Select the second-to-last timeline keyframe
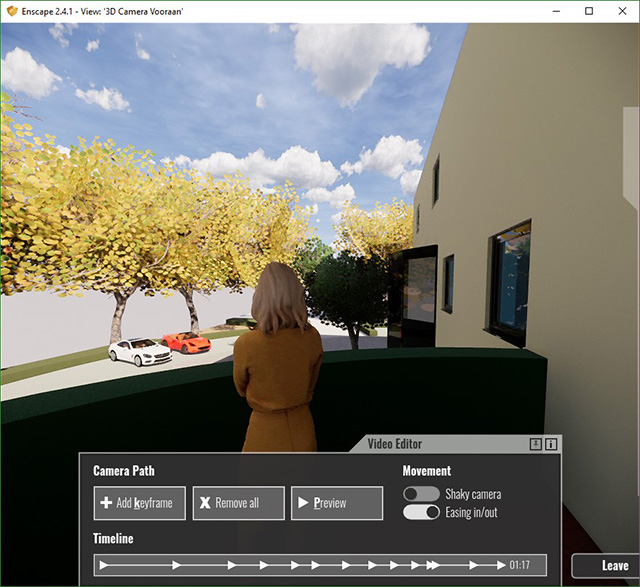The width and height of the screenshot is (640, 587). tap(473, 565)
